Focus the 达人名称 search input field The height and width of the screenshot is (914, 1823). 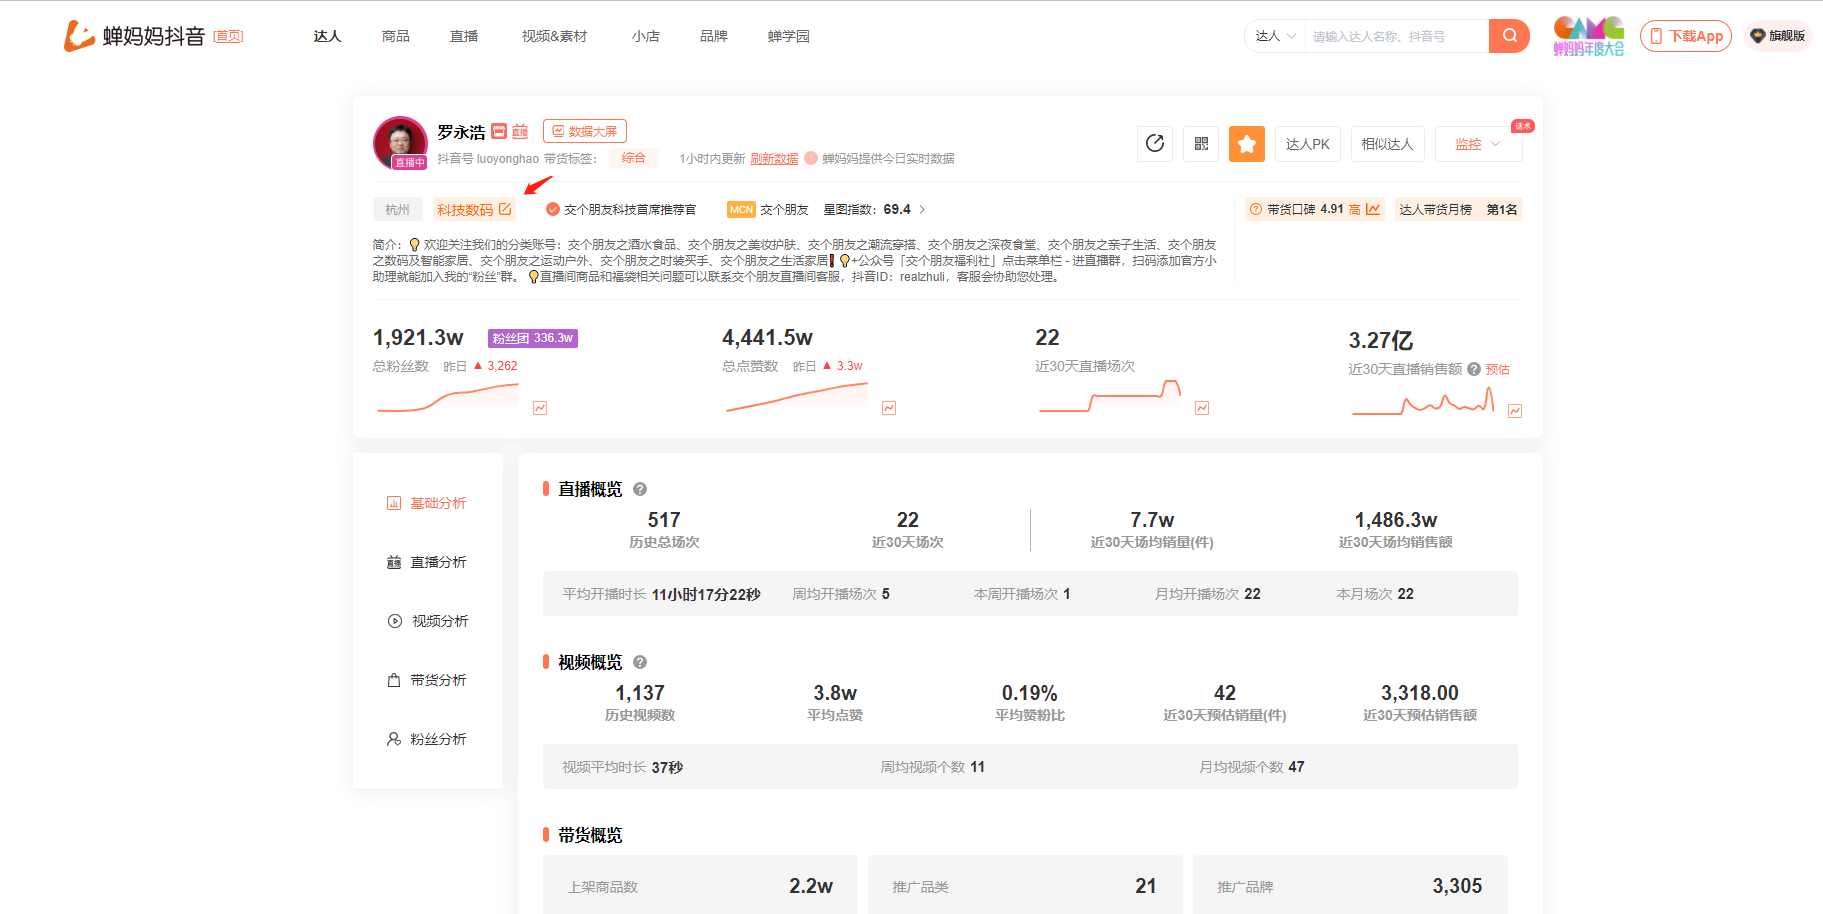coord(1396,36)
